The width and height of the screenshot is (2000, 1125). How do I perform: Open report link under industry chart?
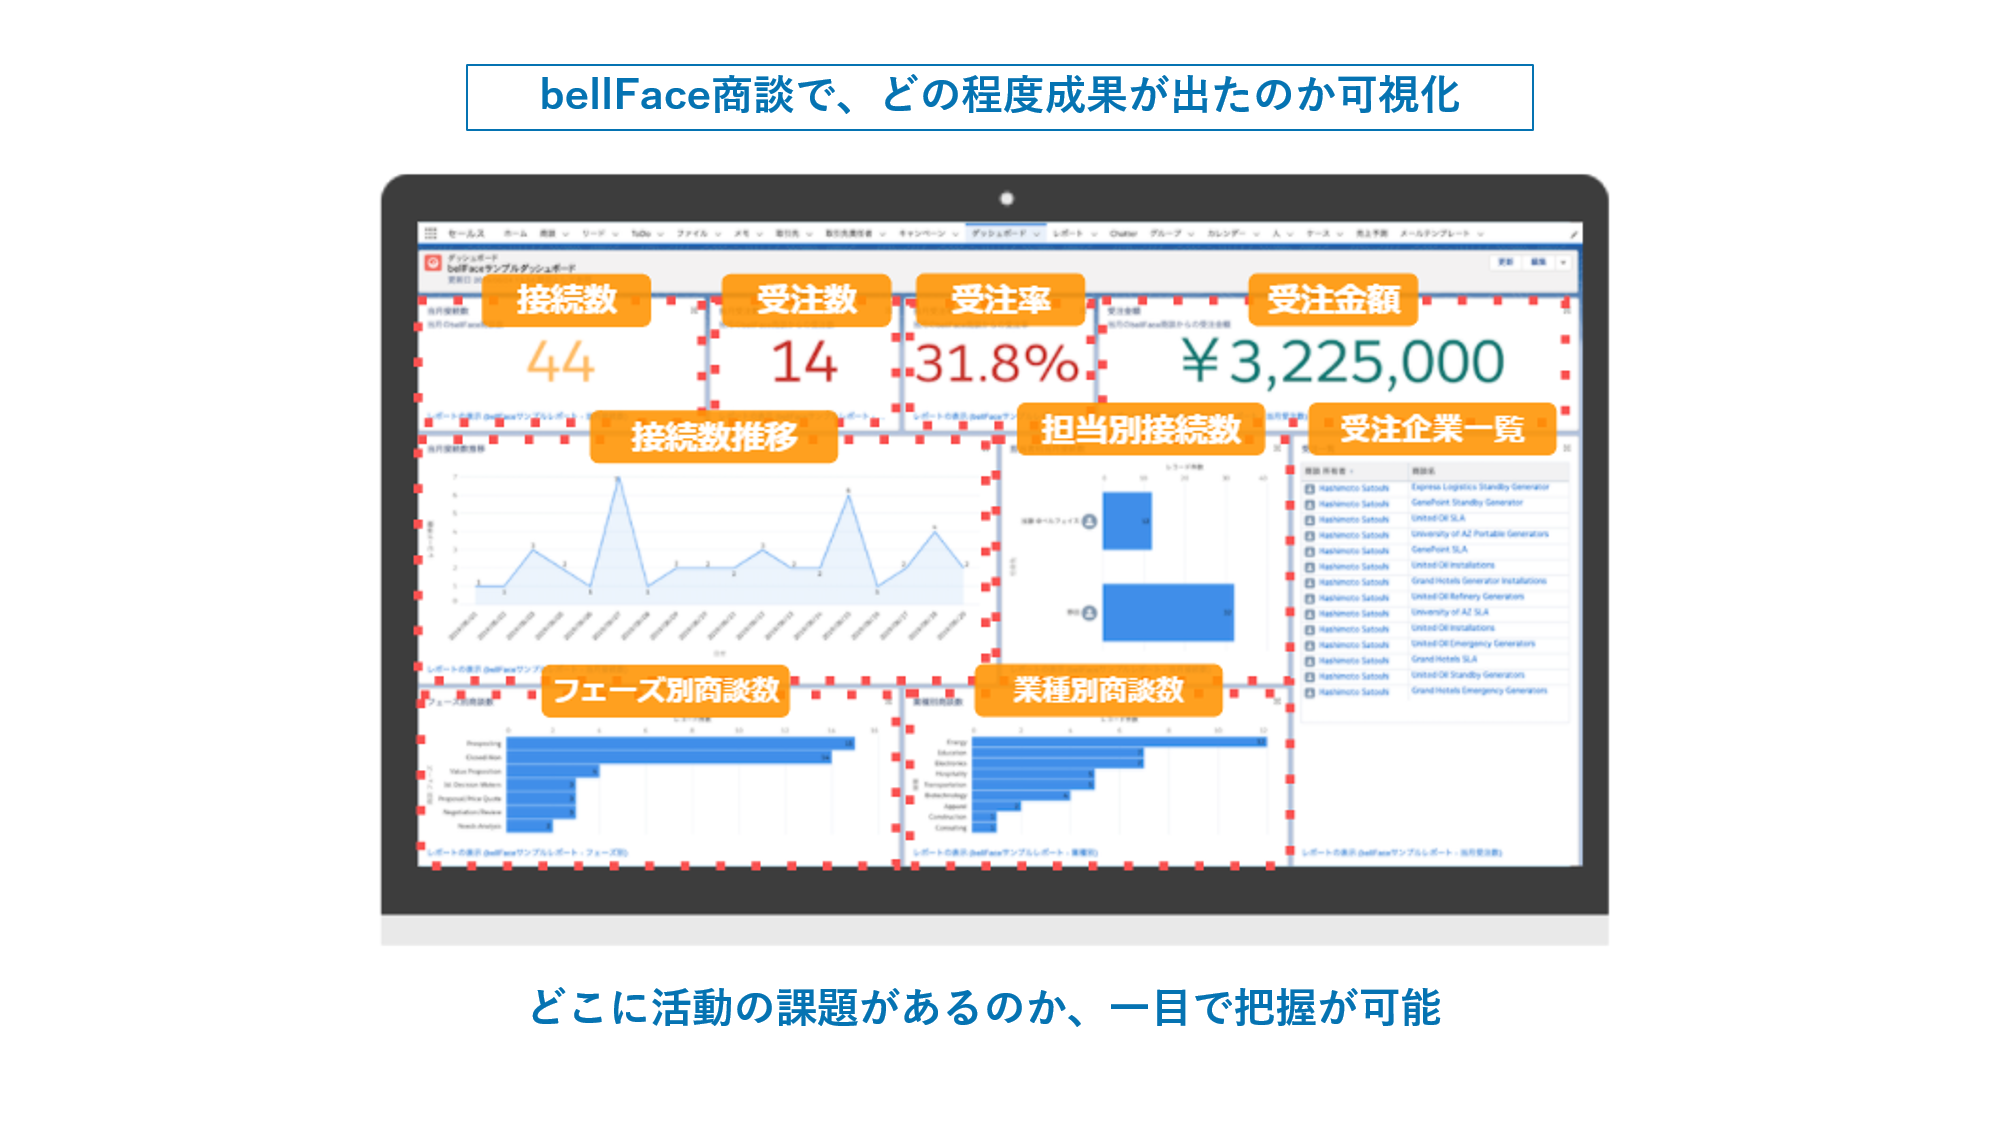tap(1005, 853)
